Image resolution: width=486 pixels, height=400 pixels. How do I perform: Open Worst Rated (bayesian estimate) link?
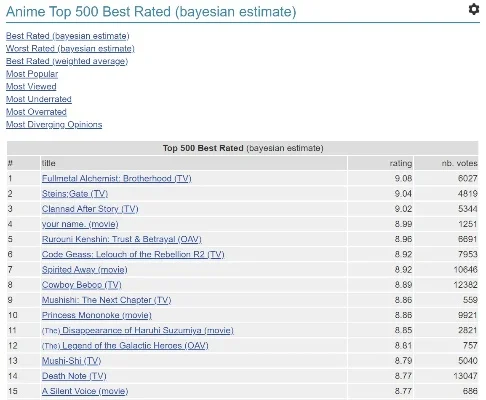point(70,49)
